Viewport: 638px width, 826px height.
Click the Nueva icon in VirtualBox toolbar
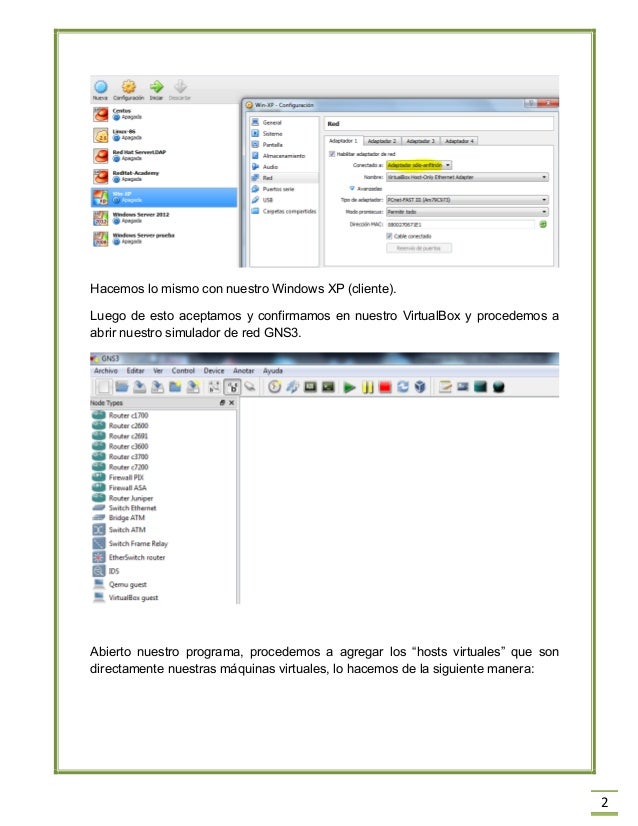(101, 87)
